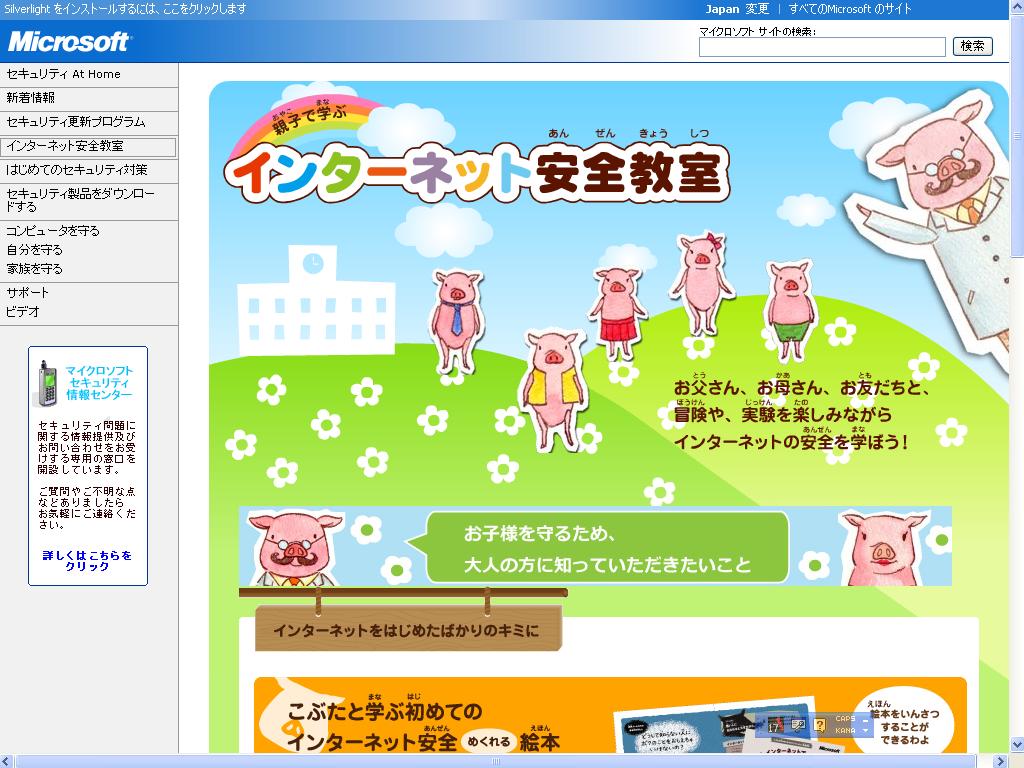Click the horizontal scrollbar left arrow
Screen dimensions: 1024x768
pyautogui.click(x=7, y=761)
